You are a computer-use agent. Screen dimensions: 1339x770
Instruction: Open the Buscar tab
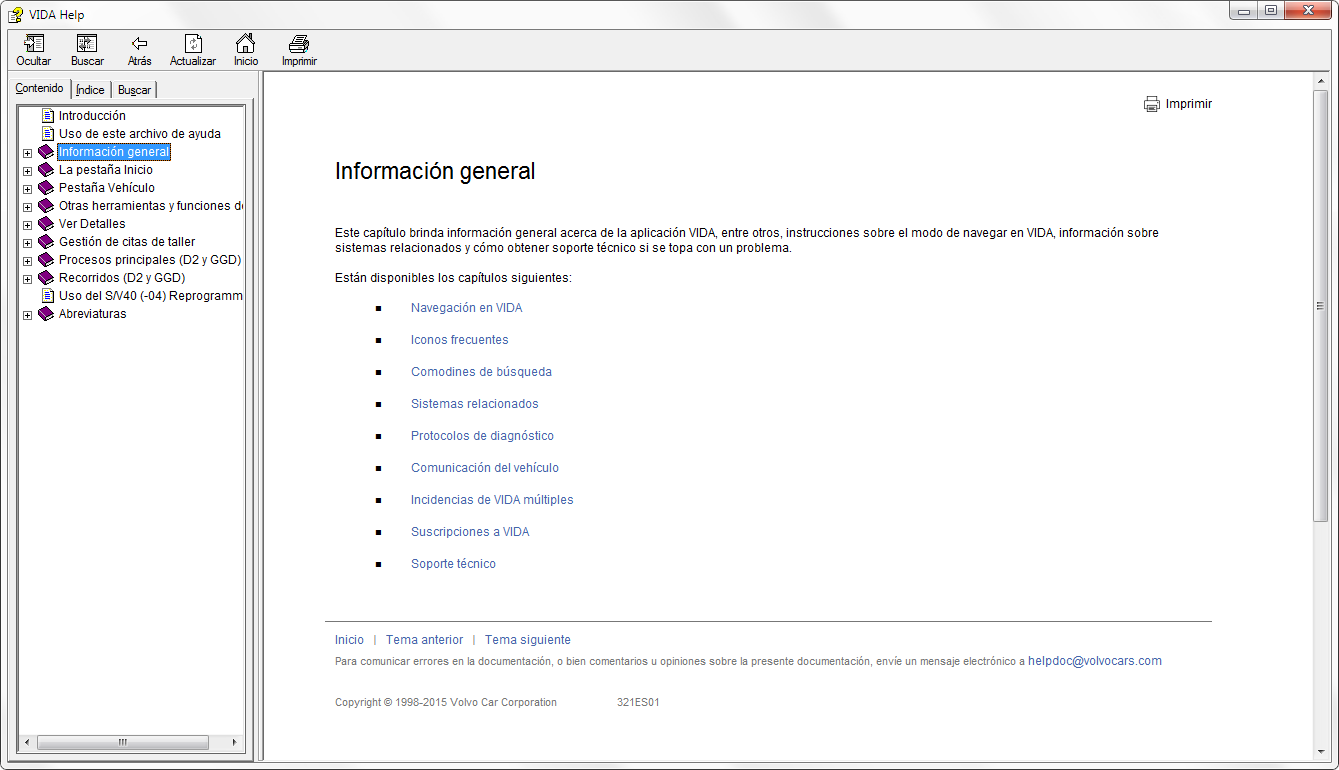coord(134,90)
